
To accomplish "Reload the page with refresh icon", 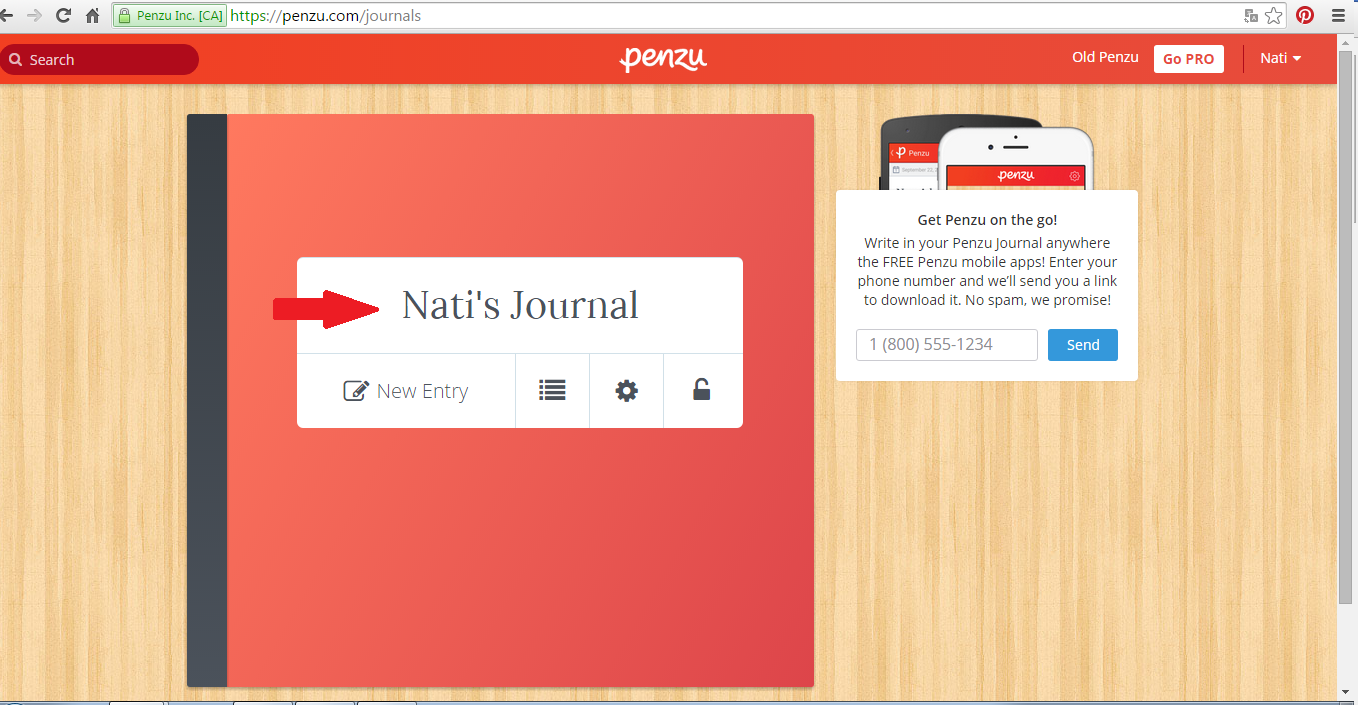I will click(x=64, y=15).
